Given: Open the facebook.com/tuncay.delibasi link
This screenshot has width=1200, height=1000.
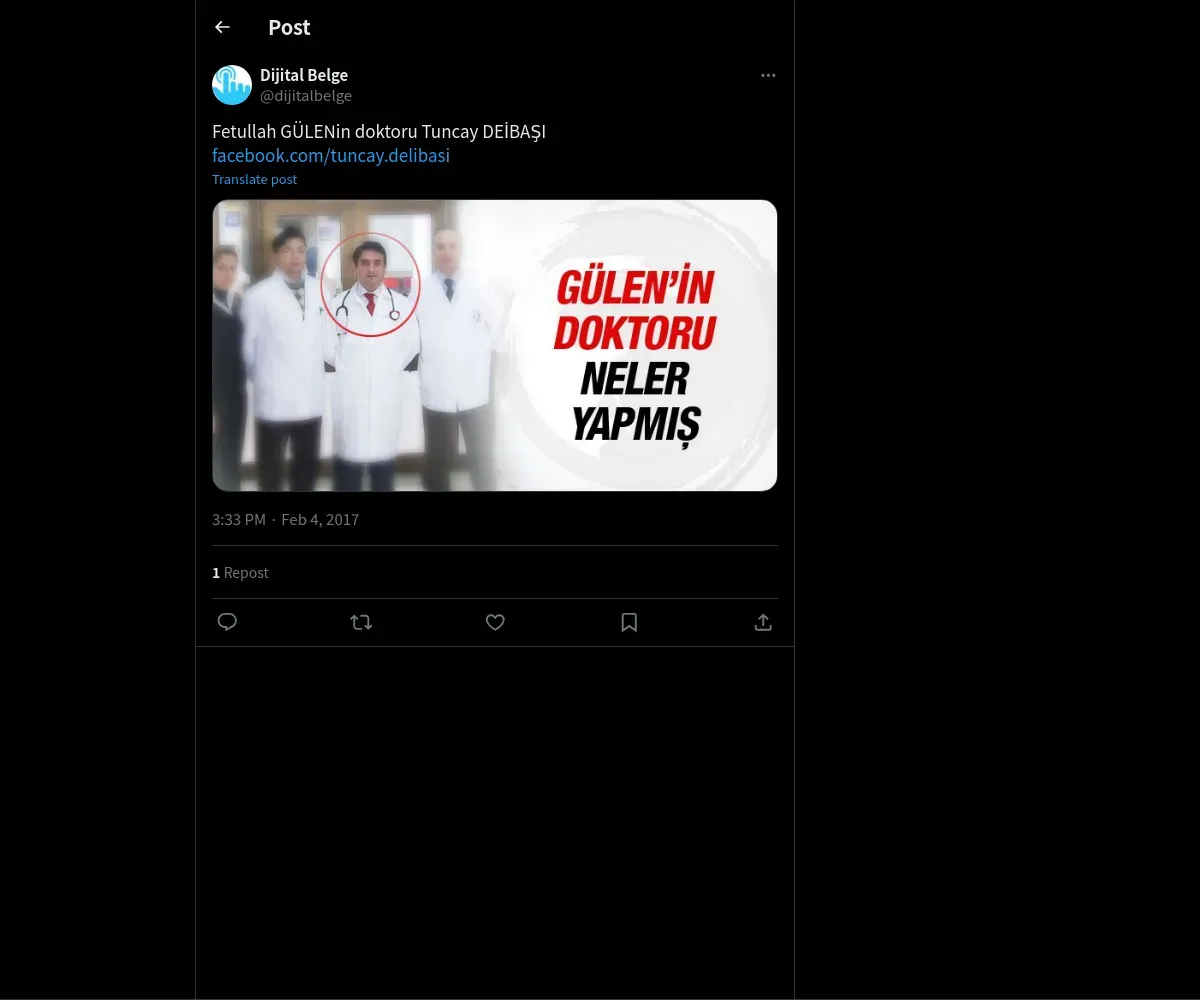Looking at the screenshot, I should click(331, 156).
